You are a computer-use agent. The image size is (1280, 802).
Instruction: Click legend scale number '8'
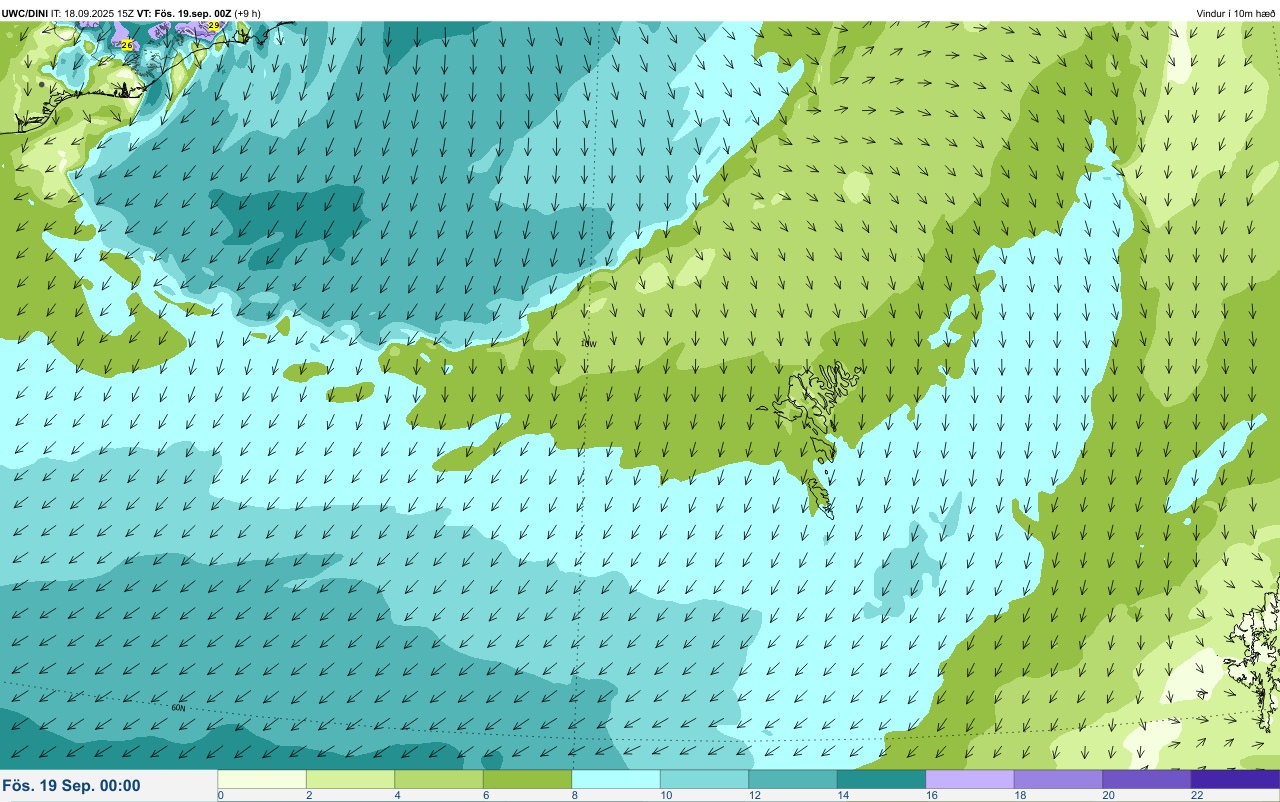[574, 796]
